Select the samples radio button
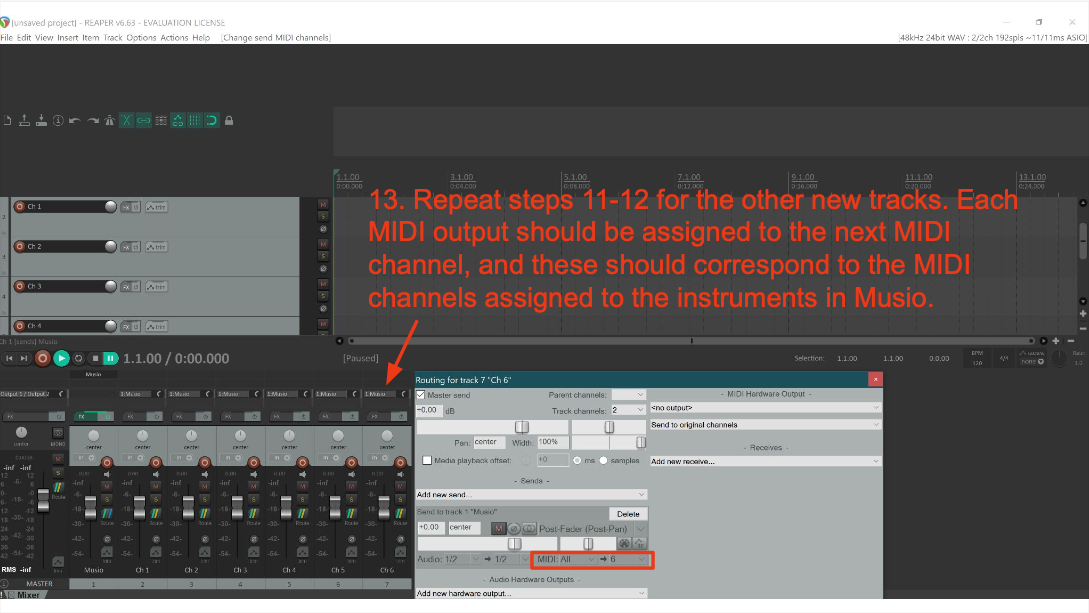This screenshot has width=1089, height=613. [x=604, y=460]
